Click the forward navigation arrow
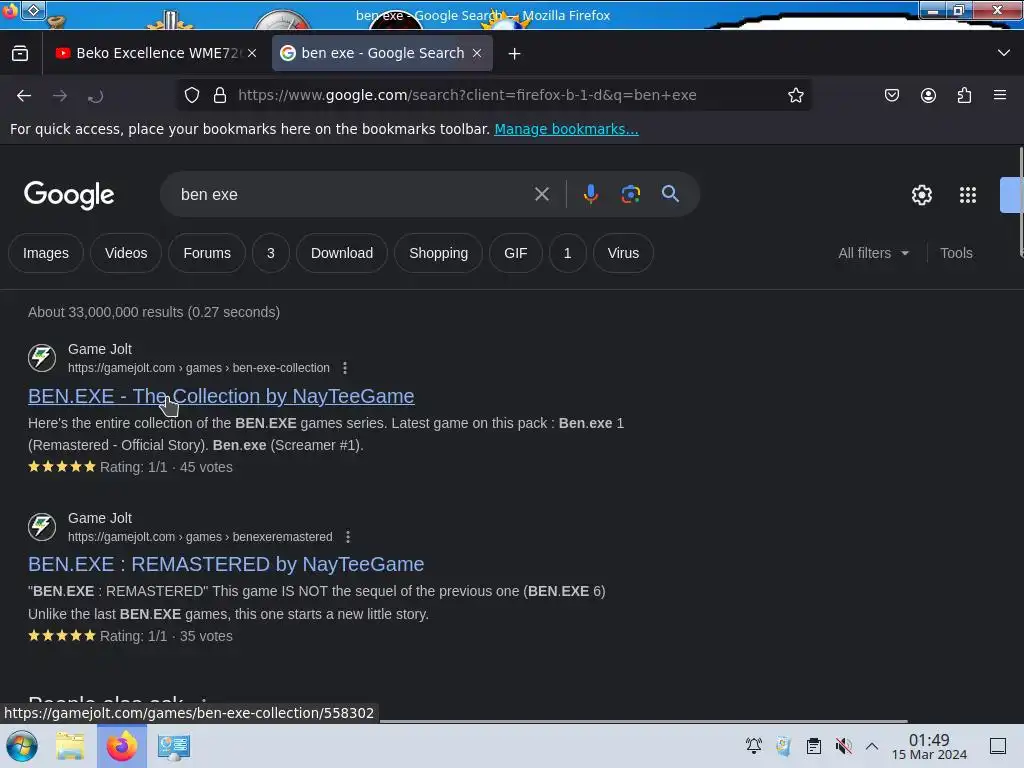1024x768 pixels. click(x=60, y=96)
